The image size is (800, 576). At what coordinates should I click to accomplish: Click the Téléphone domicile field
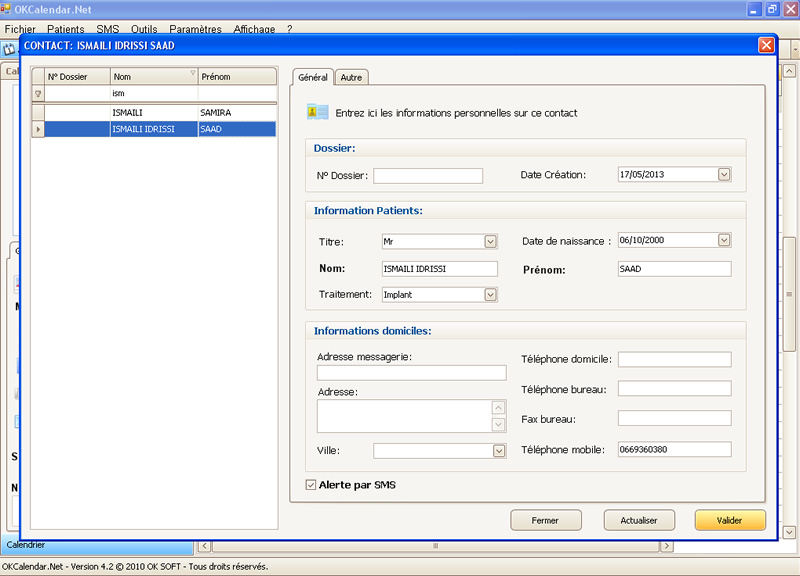674,359
